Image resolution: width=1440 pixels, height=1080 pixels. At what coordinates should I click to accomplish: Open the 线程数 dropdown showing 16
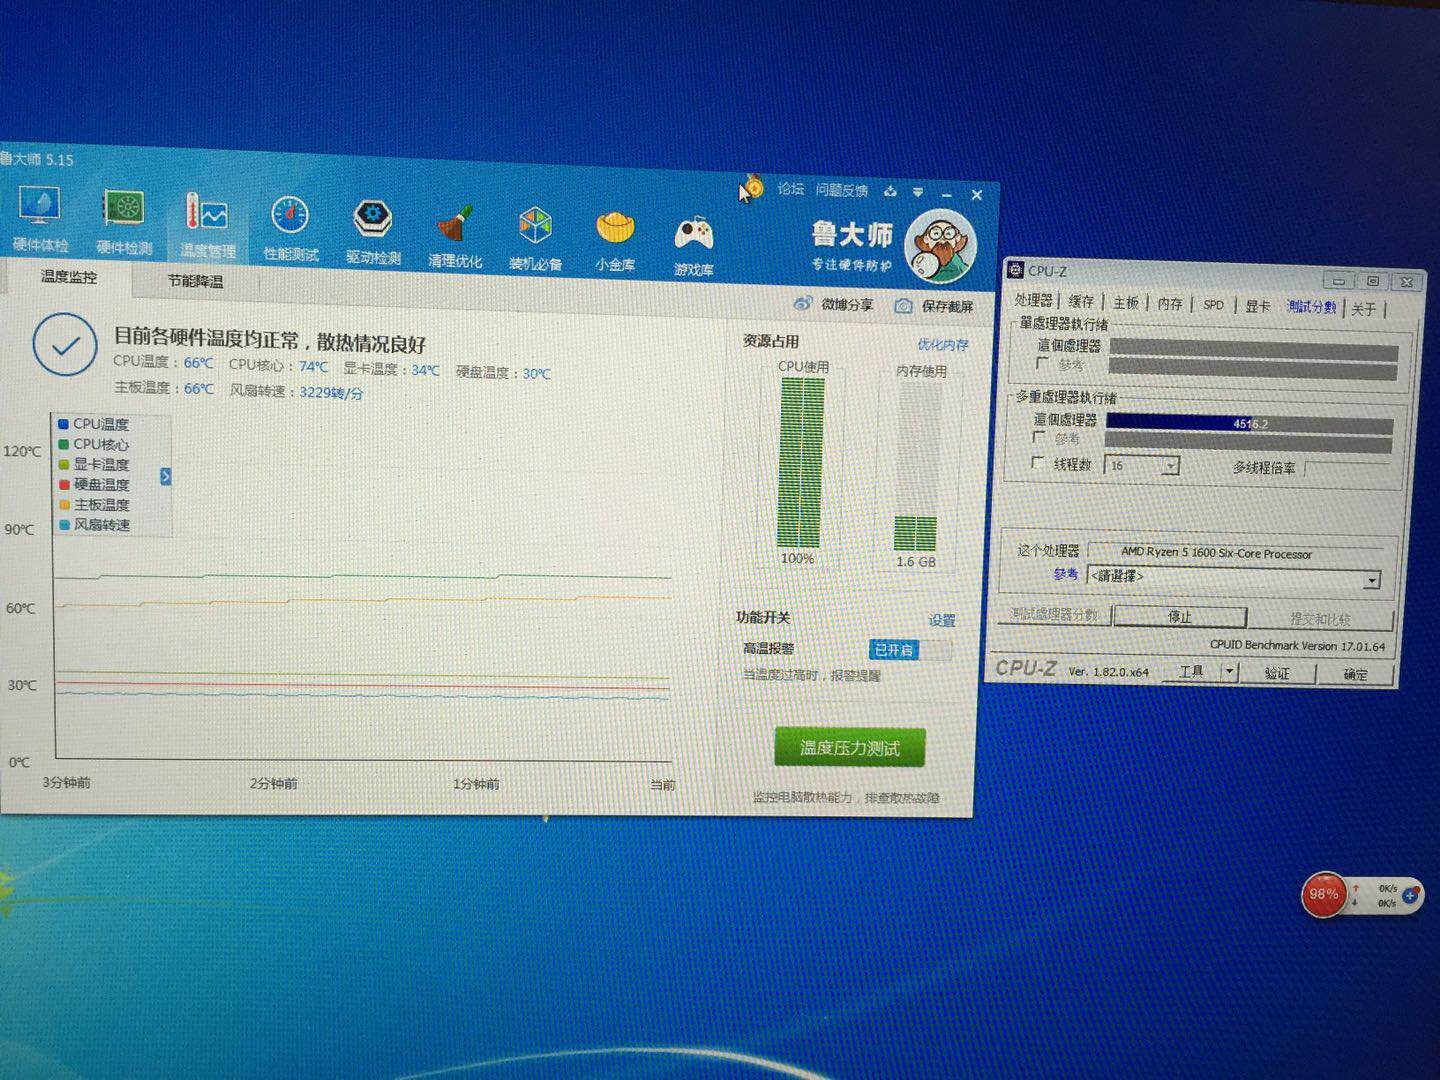point(1141,465)
